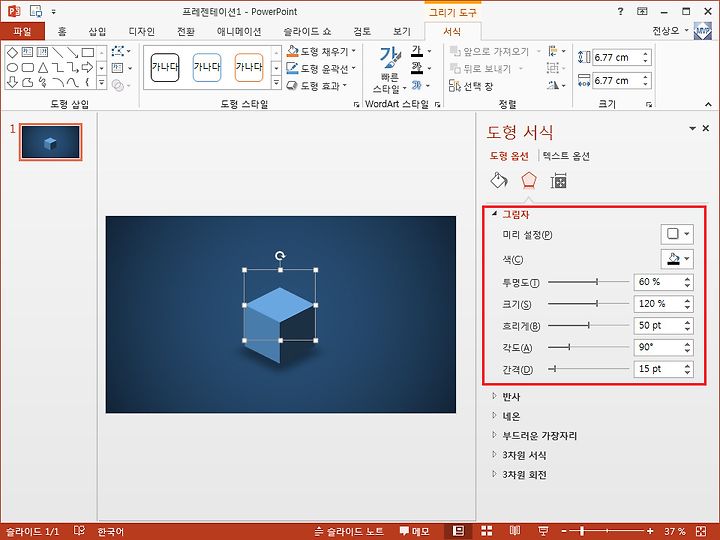Click the rotation handle above the cube
Screen dimensions: 720x540
(280, 255)
